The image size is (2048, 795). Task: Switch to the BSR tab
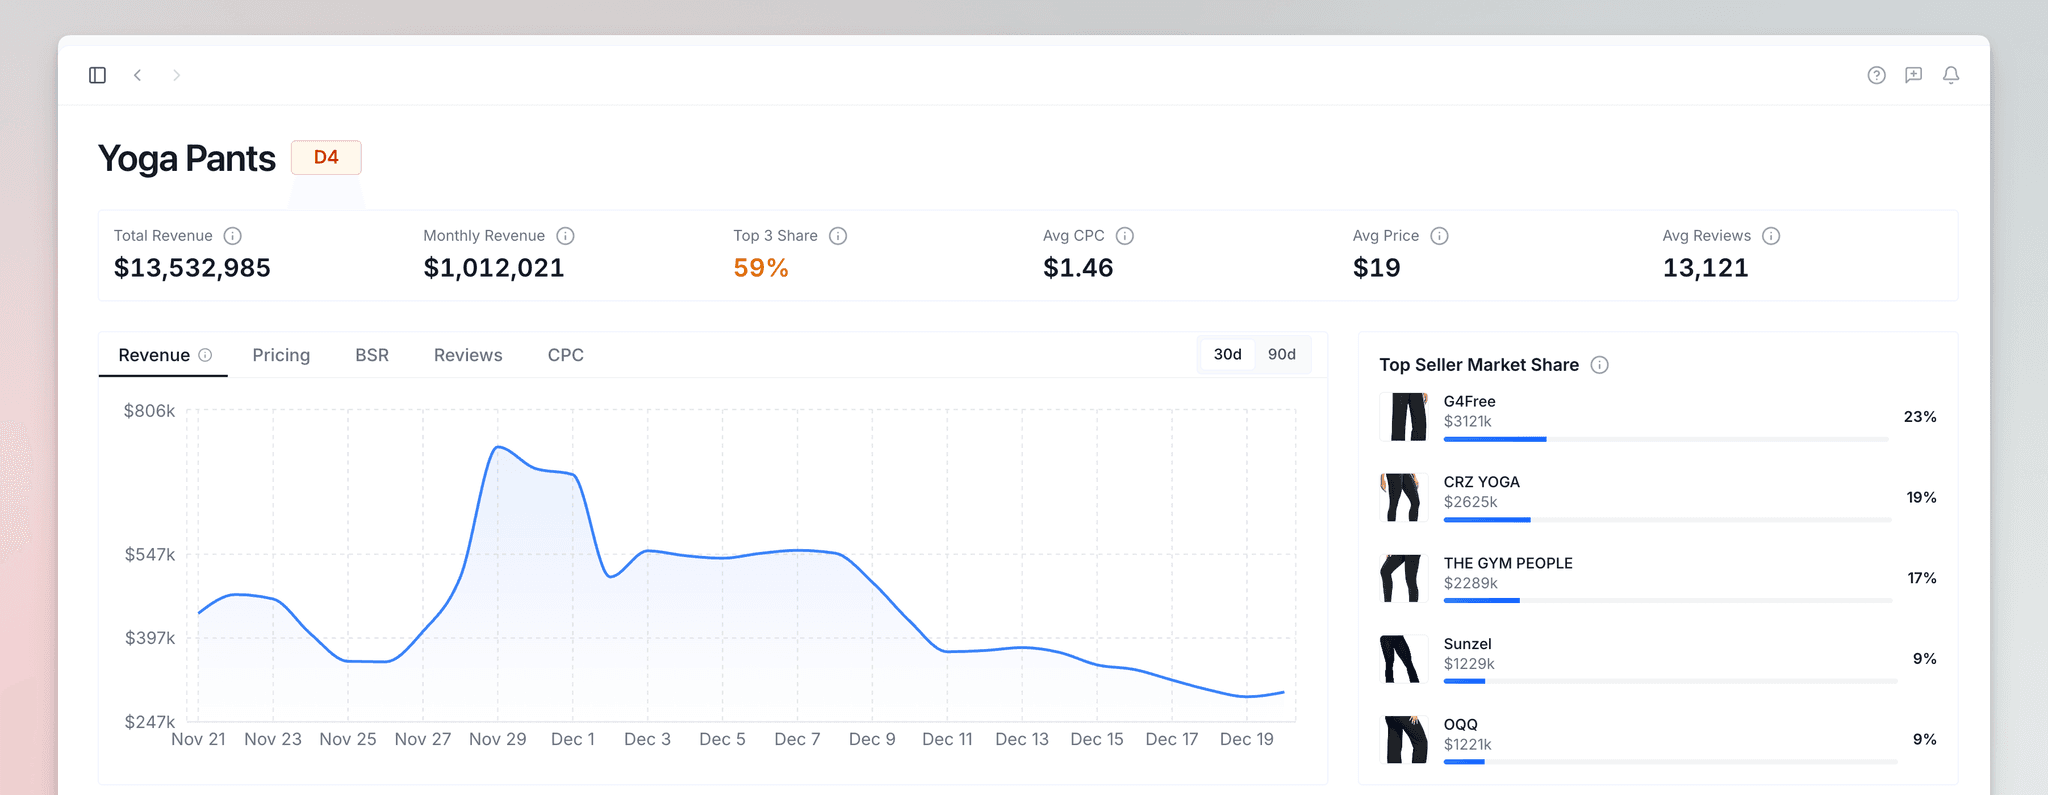pyautogui.click(x=372, y=355)
